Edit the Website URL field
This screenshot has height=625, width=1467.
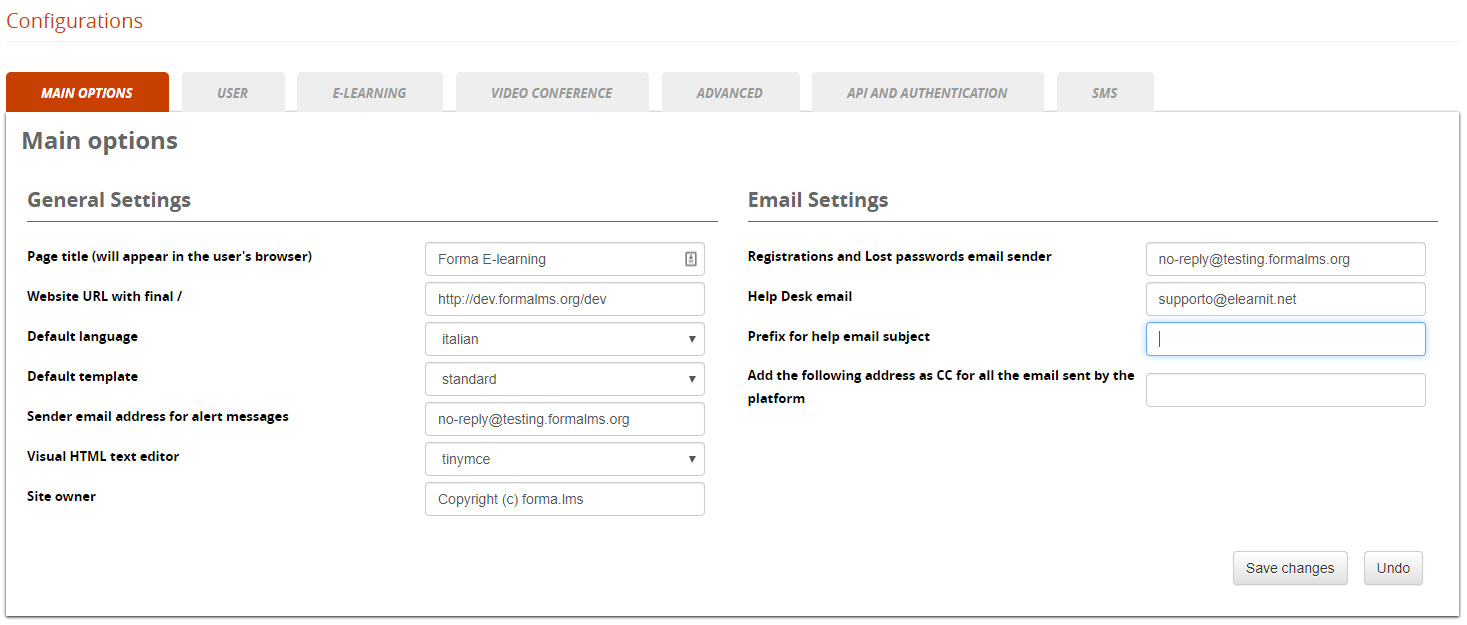coord(564,298)
